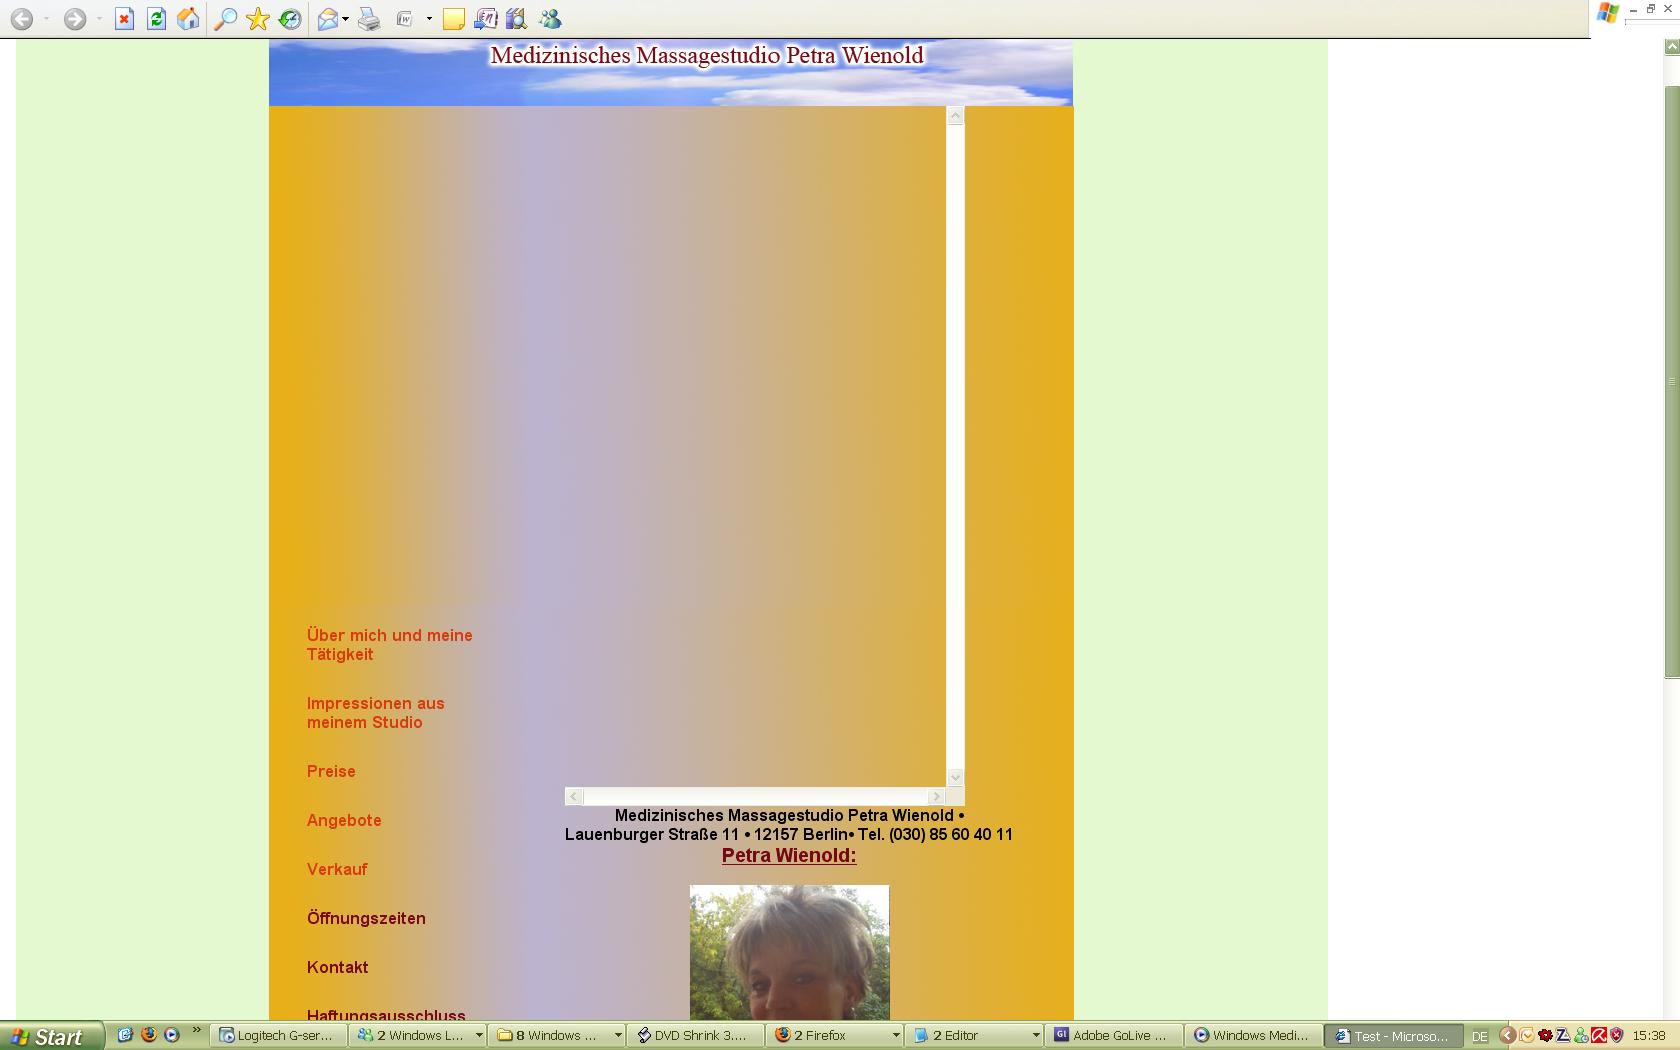The image size is (1680, 1050).
Task: Click the browser page scroll-up arrow
Action: [1671, 47]
